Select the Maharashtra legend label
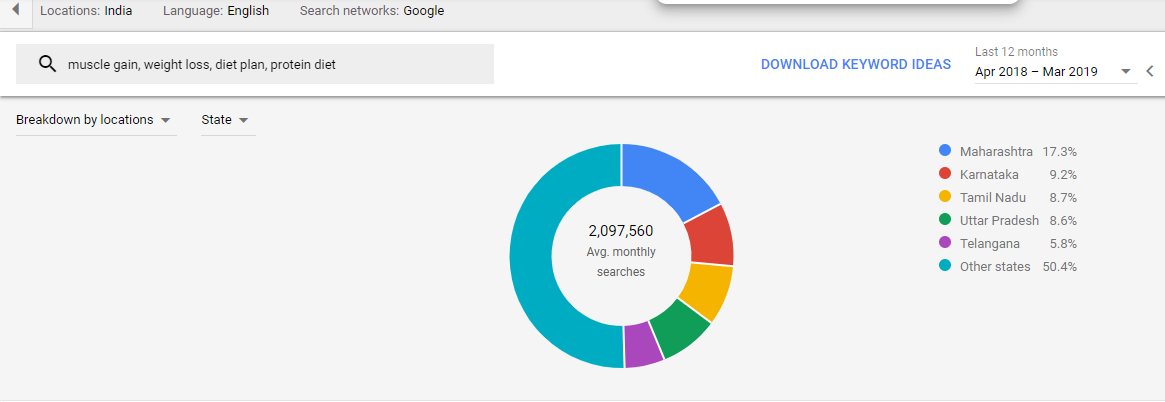 pos(996,152)
